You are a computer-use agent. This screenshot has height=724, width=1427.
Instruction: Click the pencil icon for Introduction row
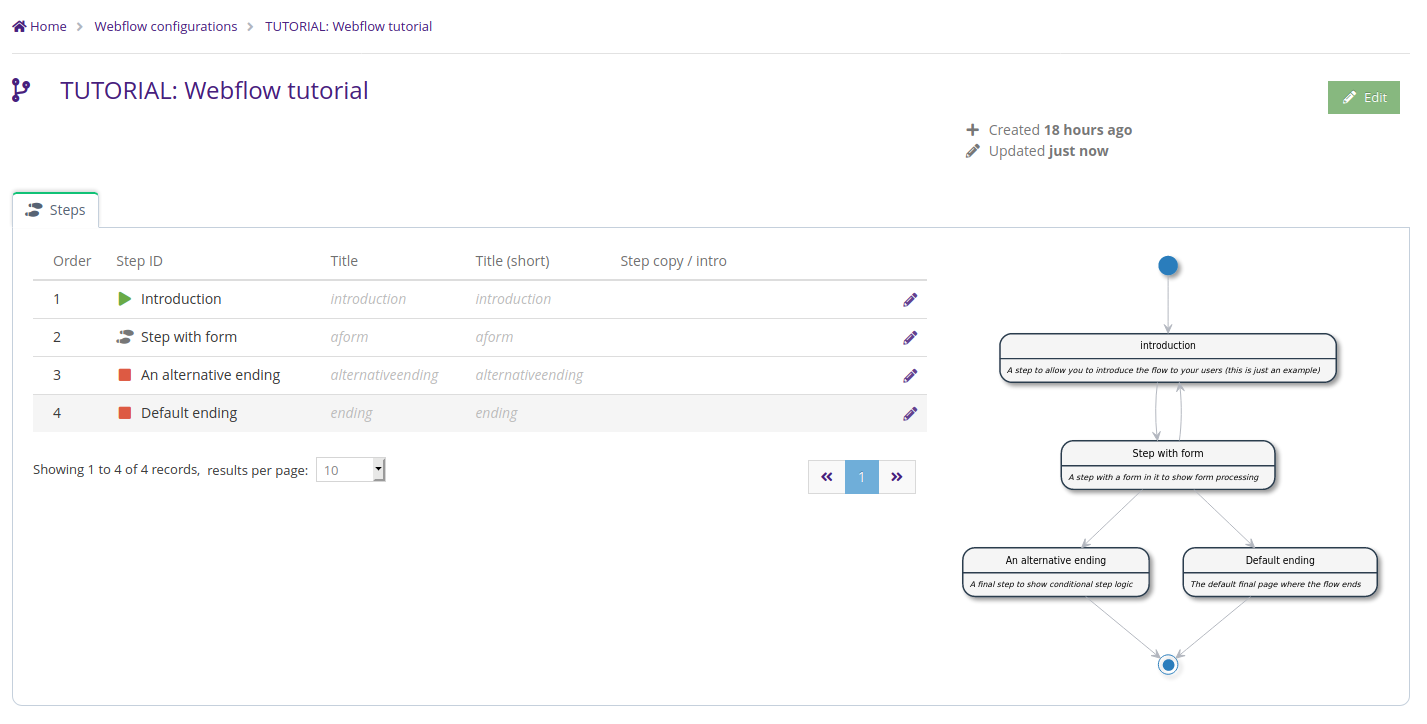[910, 299]
